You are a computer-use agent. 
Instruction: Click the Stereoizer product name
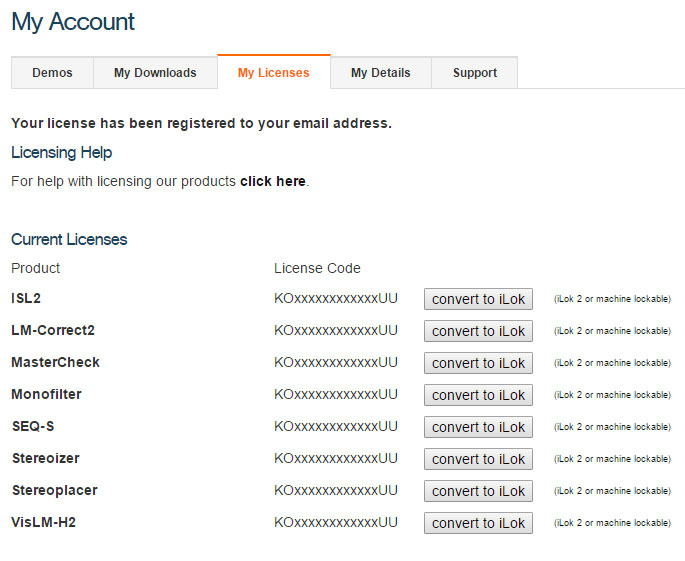click(45, 458)
